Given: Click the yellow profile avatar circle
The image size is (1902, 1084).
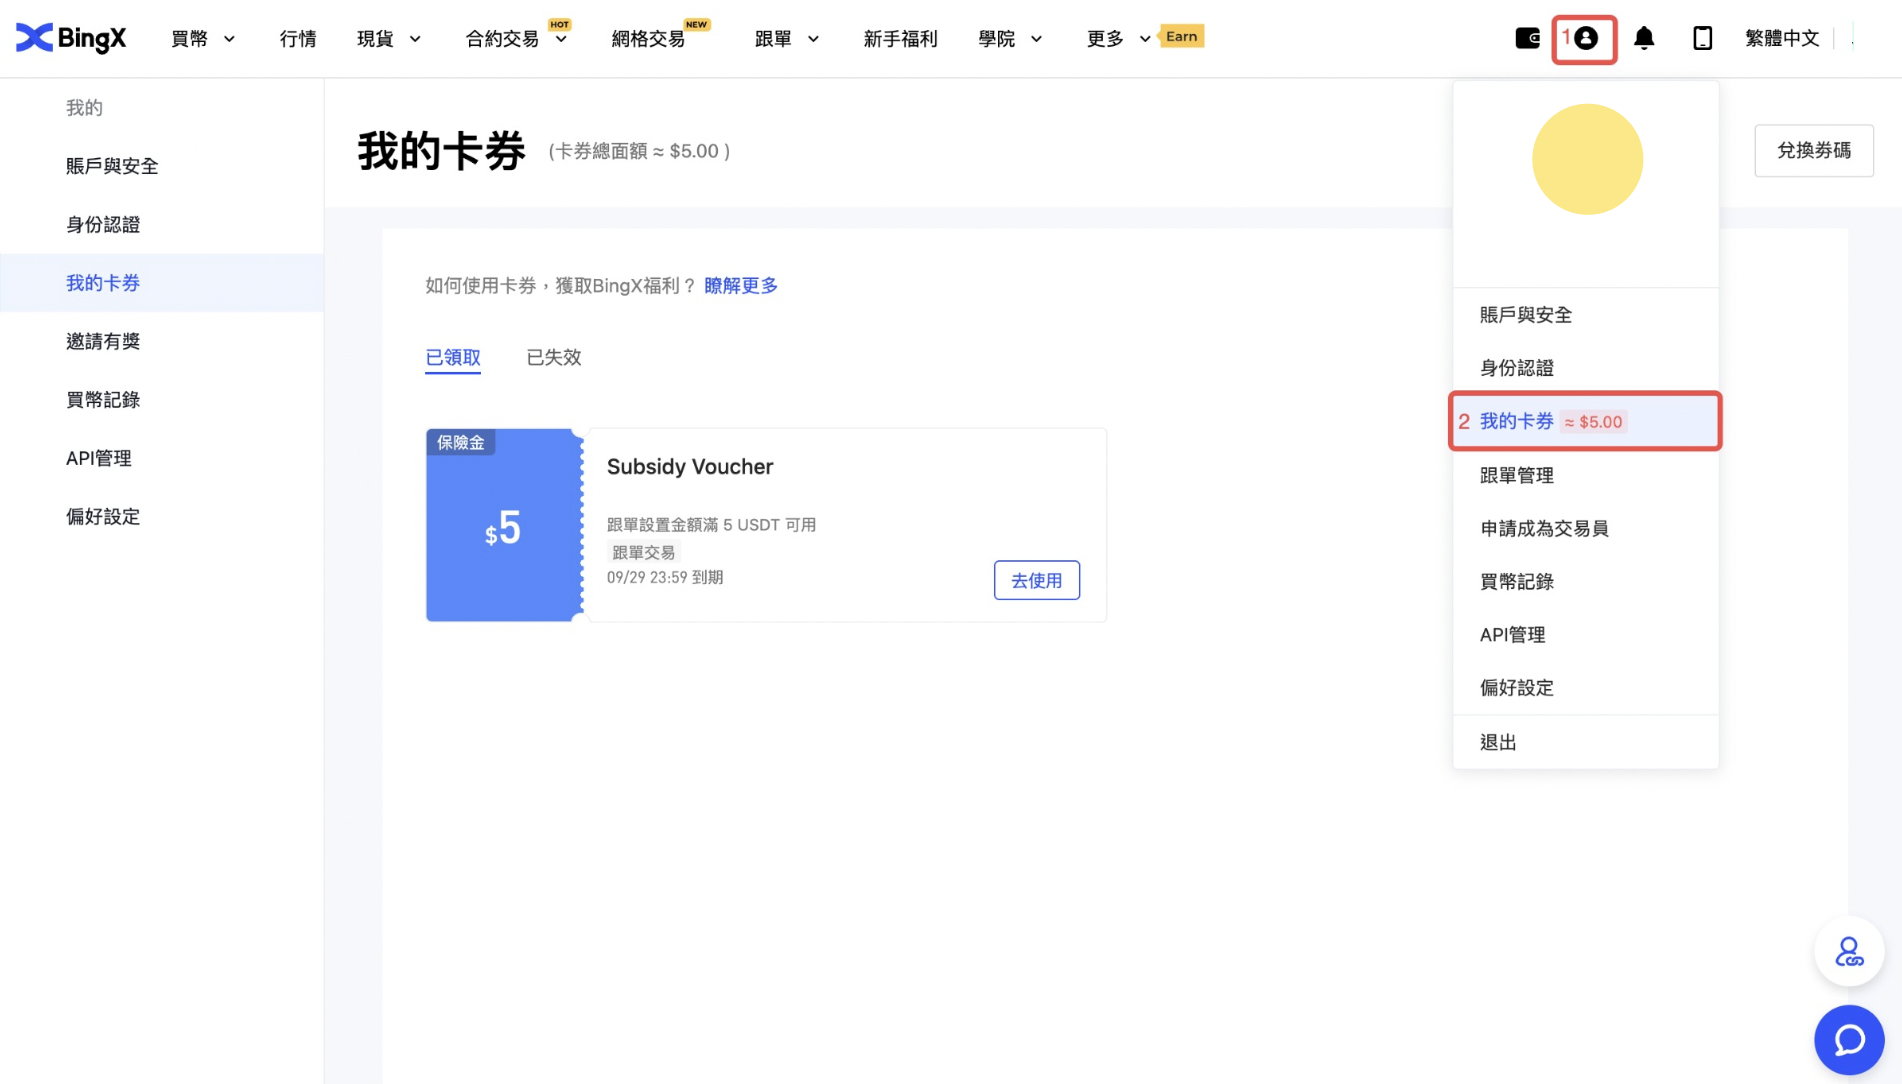Looking at the screenshot, I should click(x=1587, y=159).
